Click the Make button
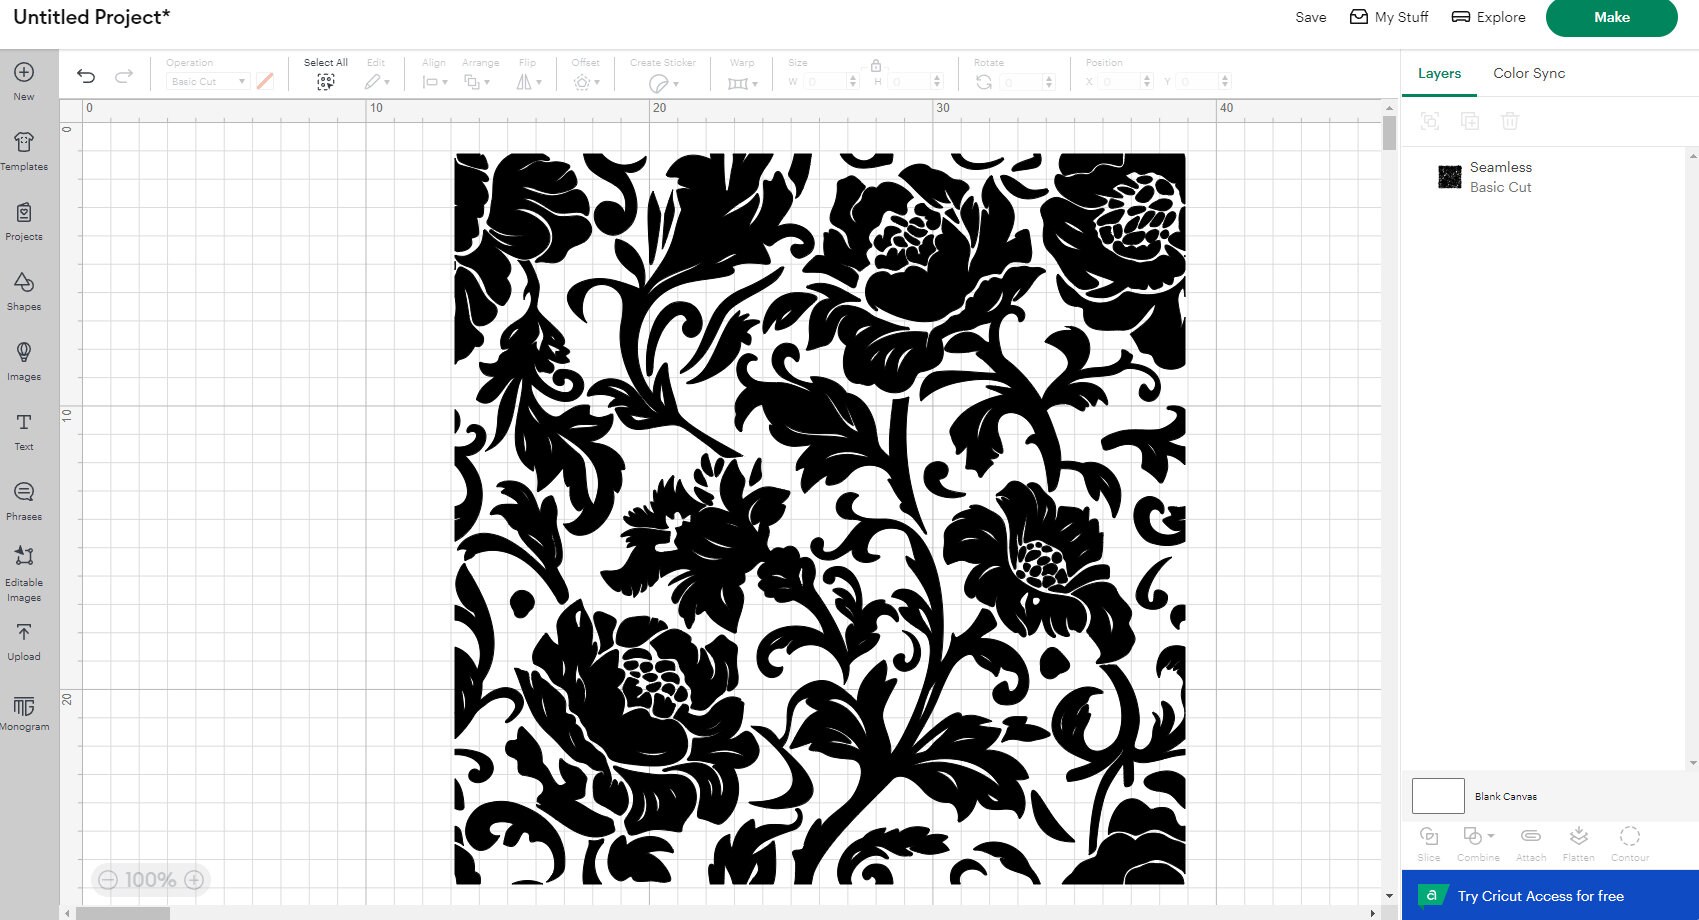 1611,17
